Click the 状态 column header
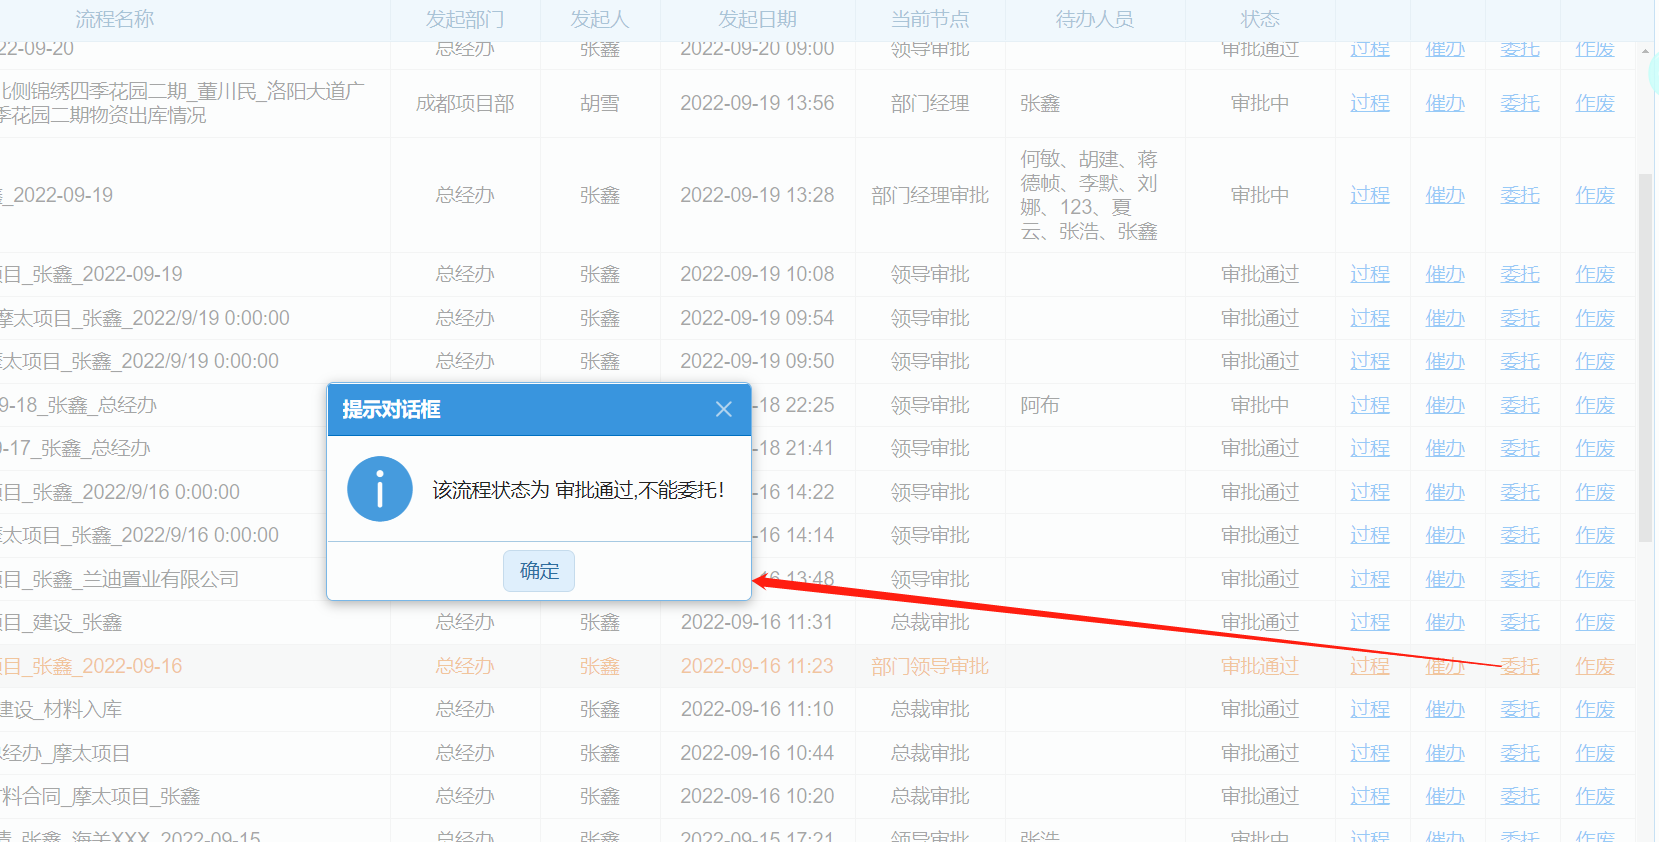Screen dimensions: 1659x842 click(1259, 19)
